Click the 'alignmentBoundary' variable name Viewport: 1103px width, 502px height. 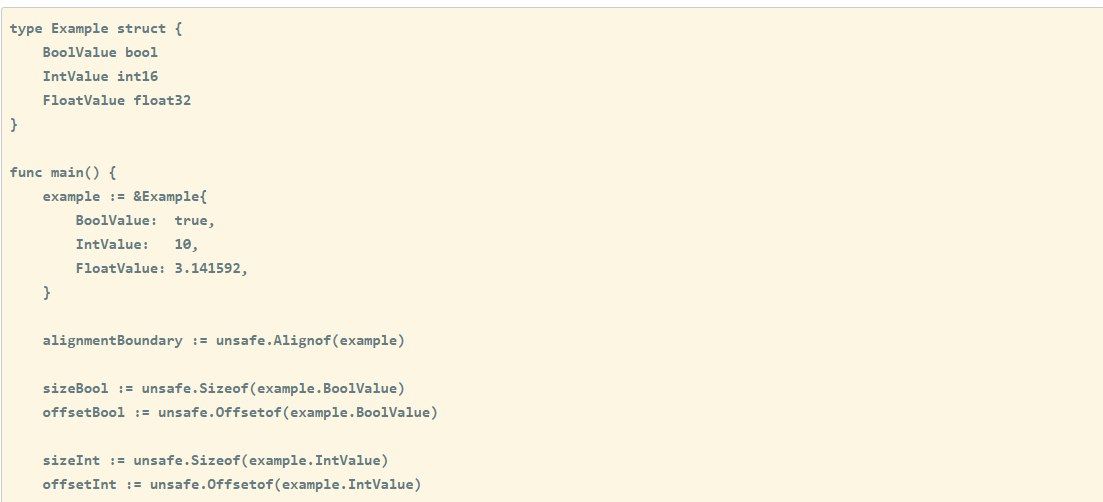(112, 340)
